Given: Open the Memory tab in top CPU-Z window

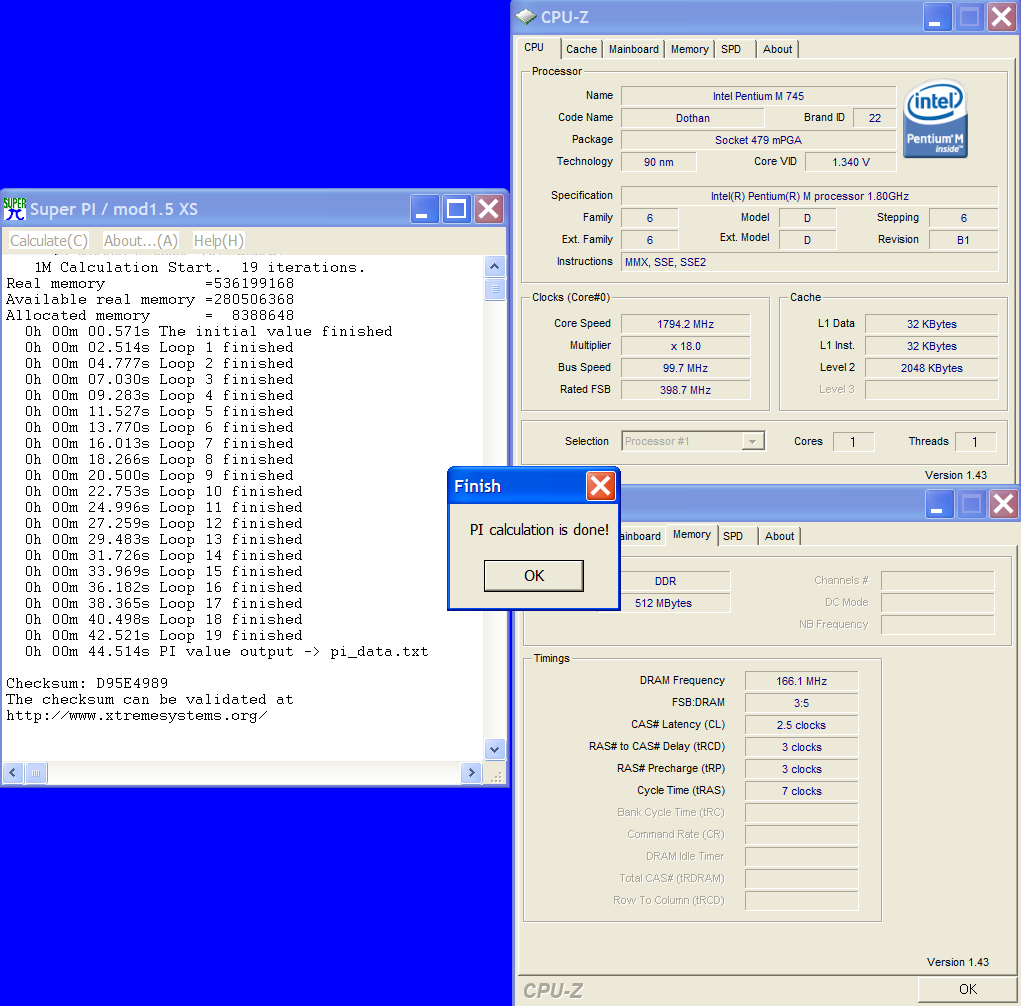Looking at the screenshot, I should click(690, 49).
